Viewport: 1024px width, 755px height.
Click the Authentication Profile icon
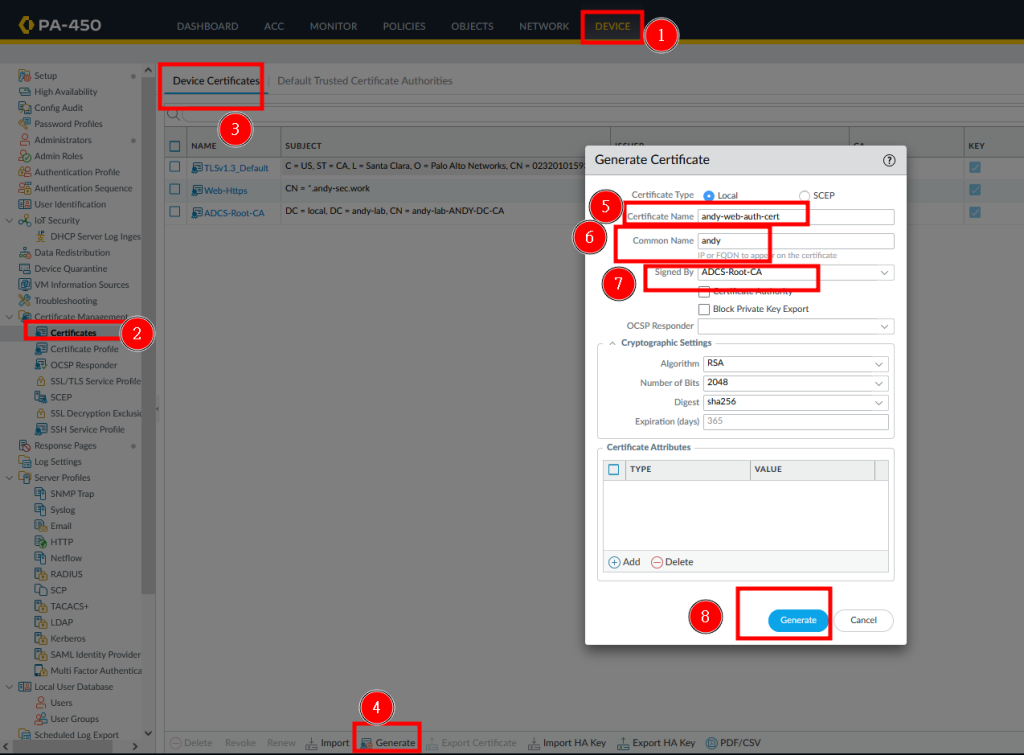click(25, 172)
